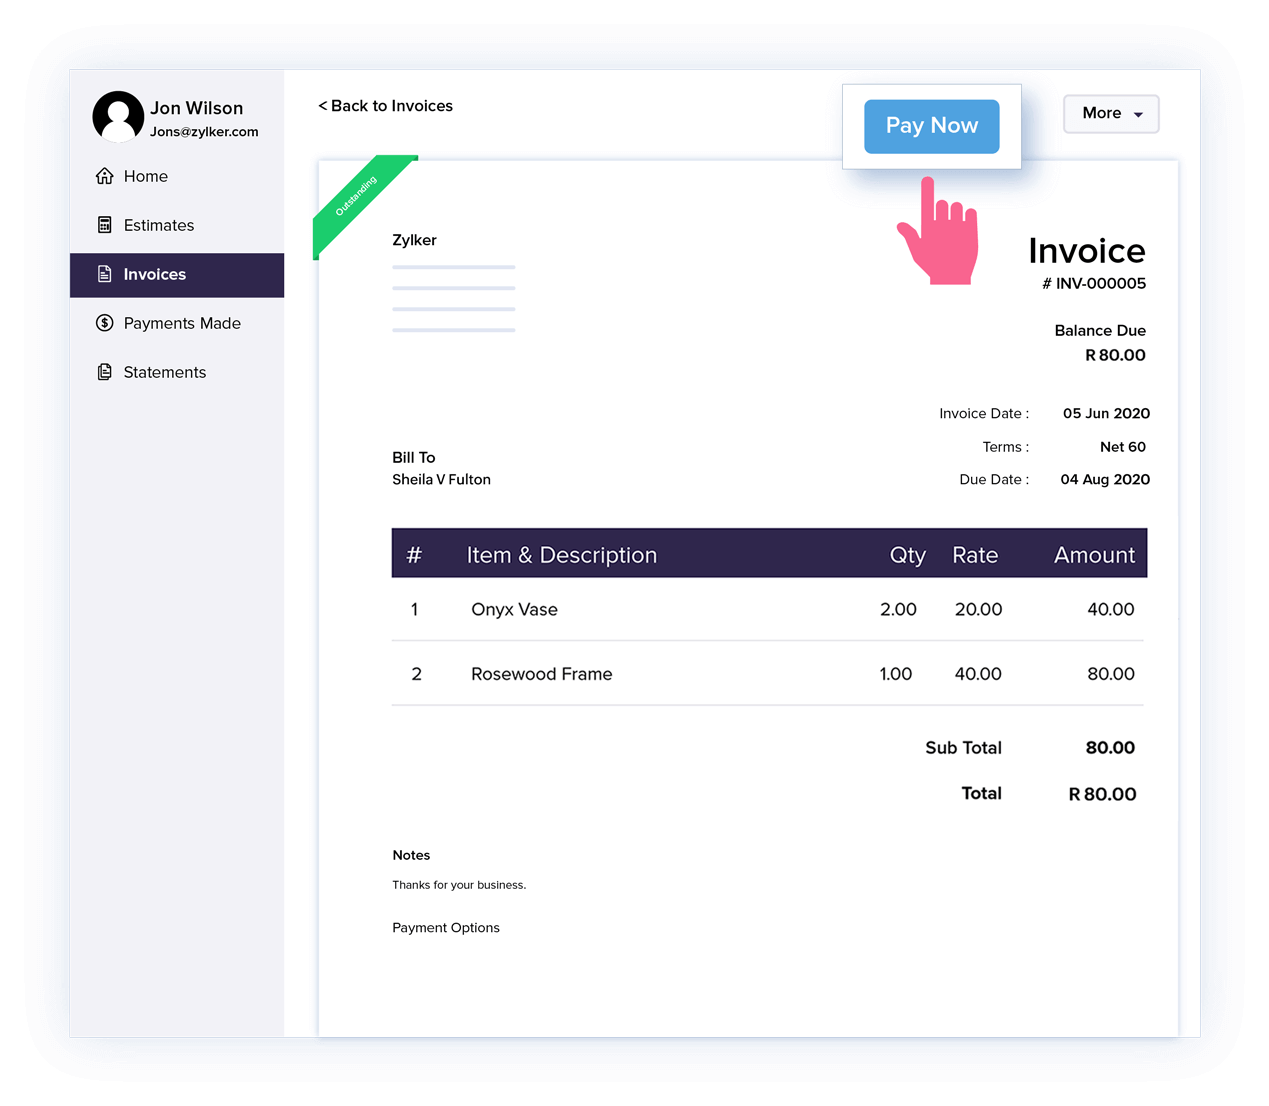This screenshot has width=1269, height=1106.
Task: Click the Estimates calculator icon
Action: 104,225
